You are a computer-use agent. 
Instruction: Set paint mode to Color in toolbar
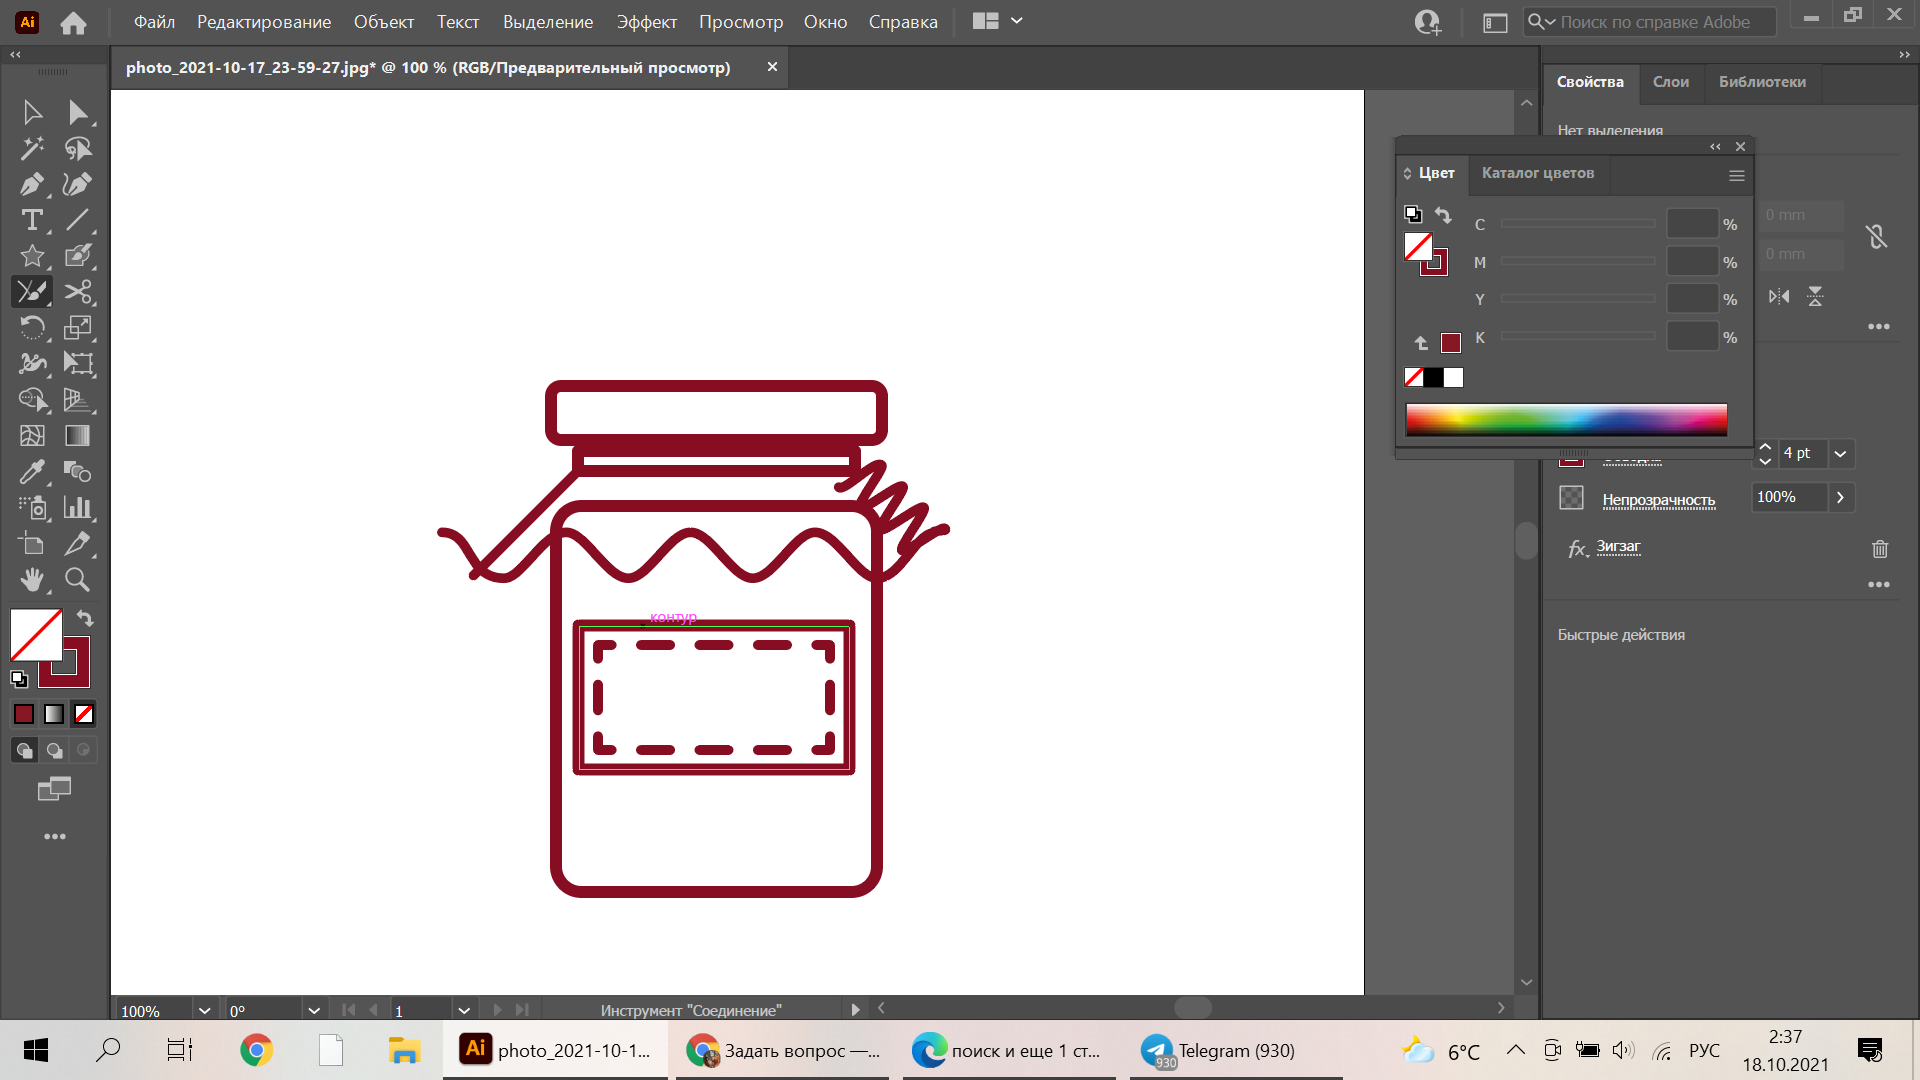point(24,714)
